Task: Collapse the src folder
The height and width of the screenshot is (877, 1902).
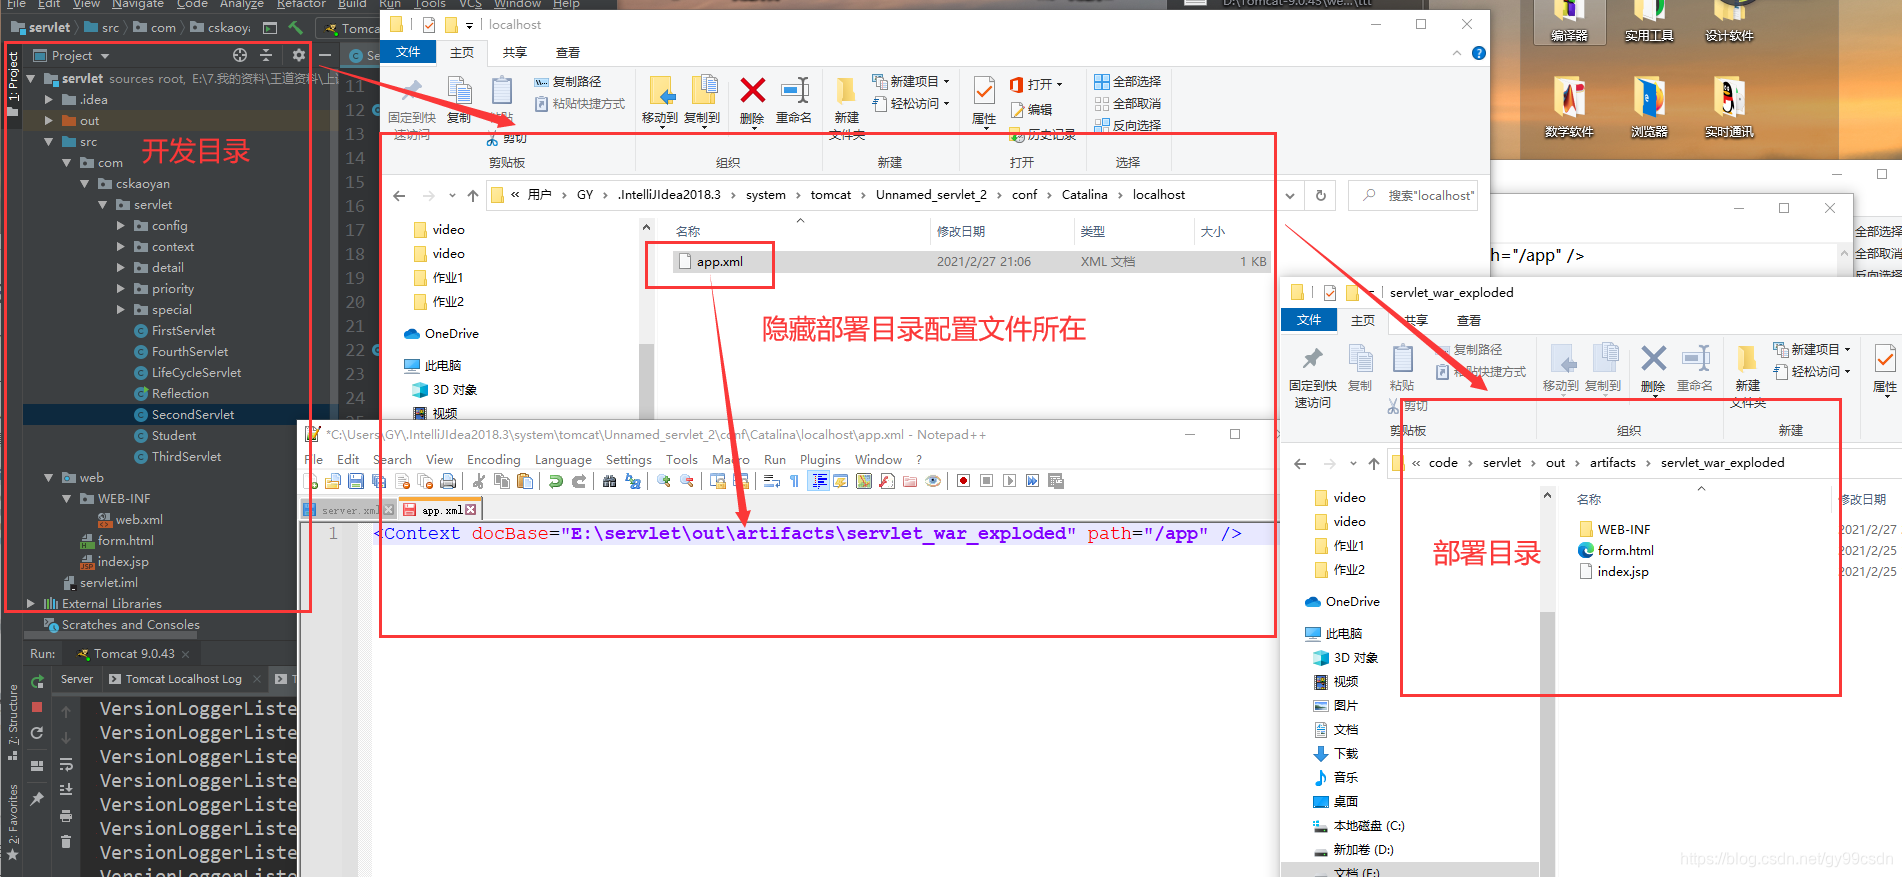Action: (48, 141)
